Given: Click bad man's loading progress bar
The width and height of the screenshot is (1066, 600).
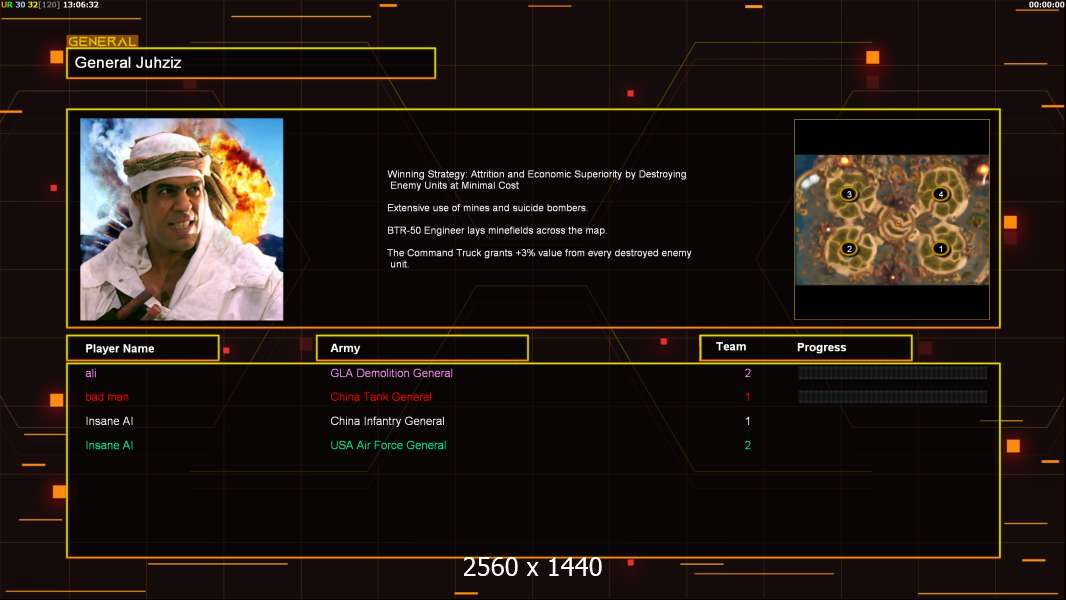Looking at the screenshot, I should point(893,397).
